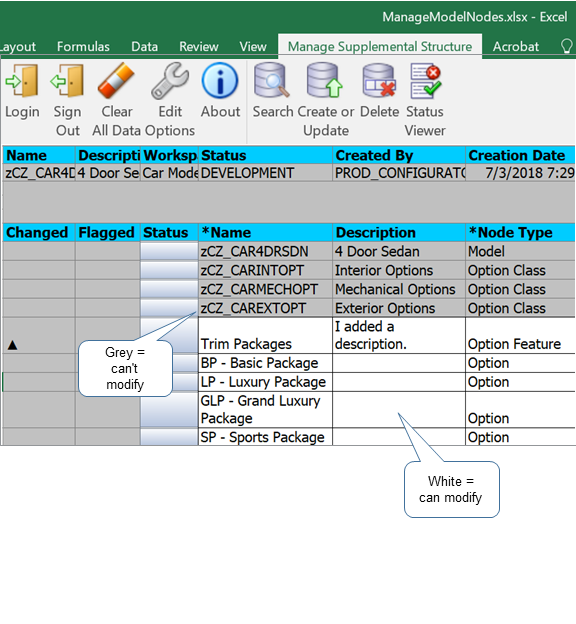Image resolution: width=576 pixels, height=624 pixels.
Task: Click the Model node type cell
Action: pyautogui.click(x=521, y=252)
